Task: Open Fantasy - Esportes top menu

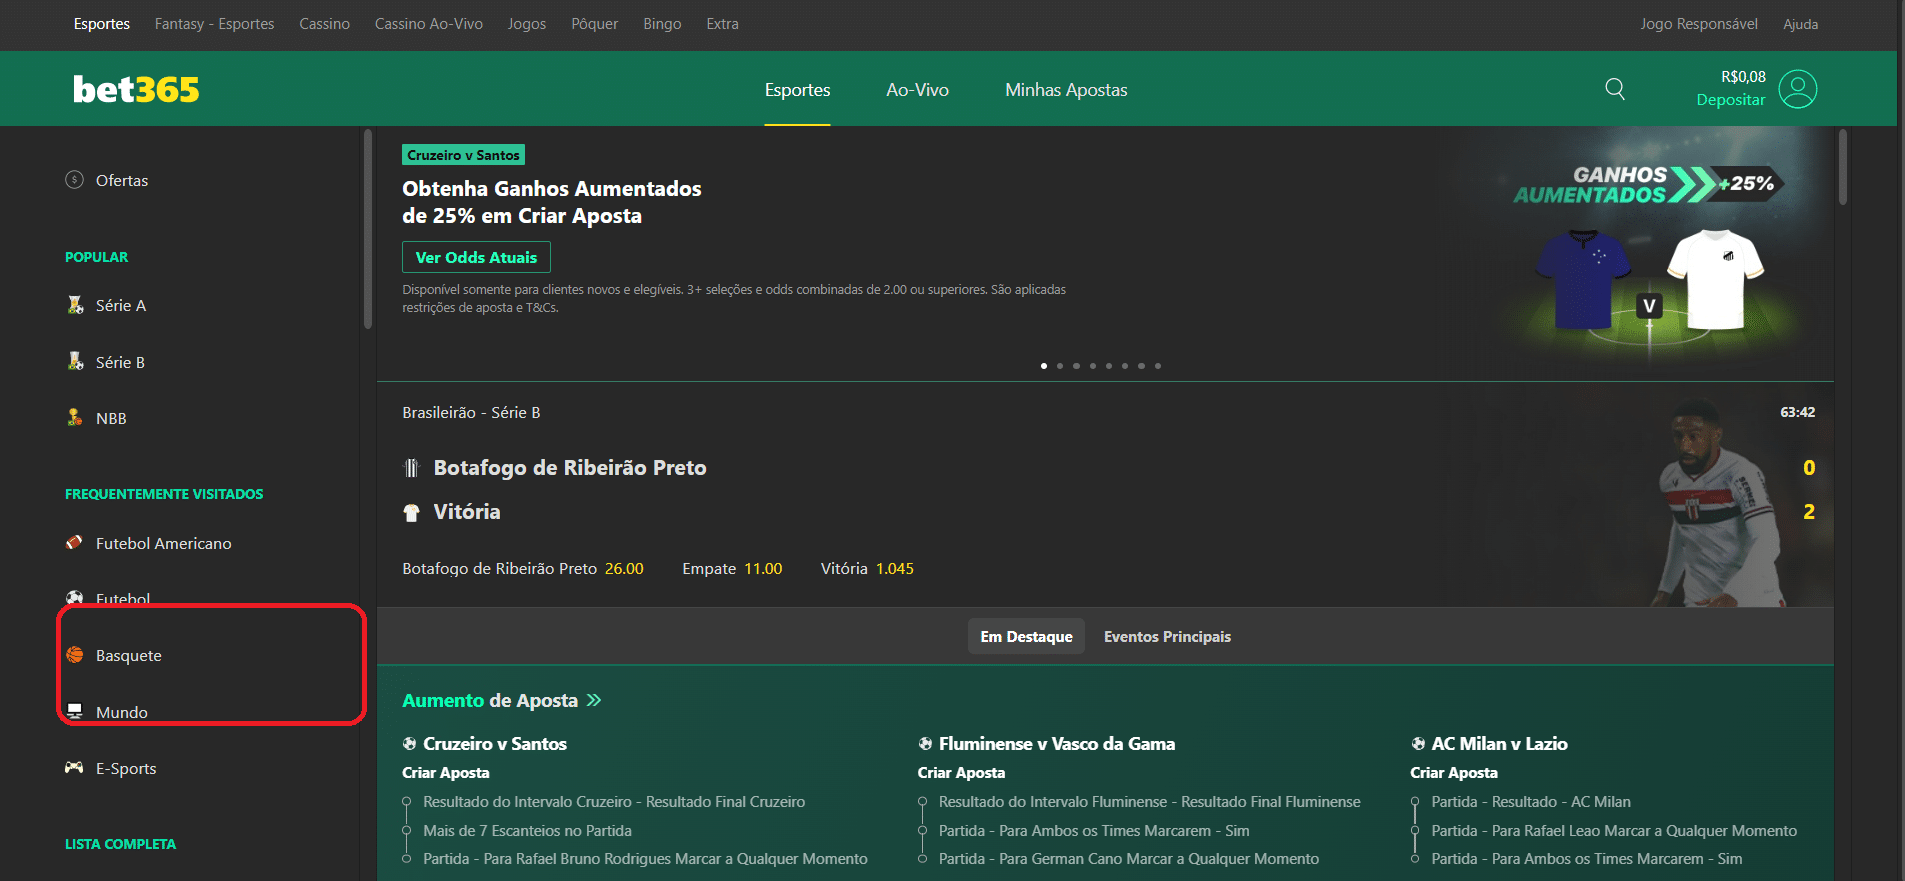Action: [215, 24]
